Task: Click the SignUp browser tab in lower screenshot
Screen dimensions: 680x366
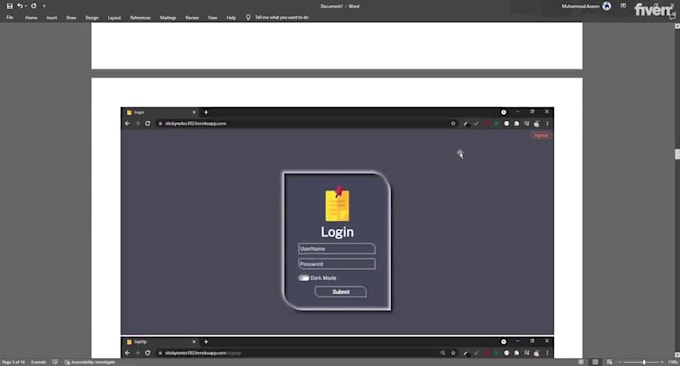Action: pyautogui.click(x=161, y=342)
